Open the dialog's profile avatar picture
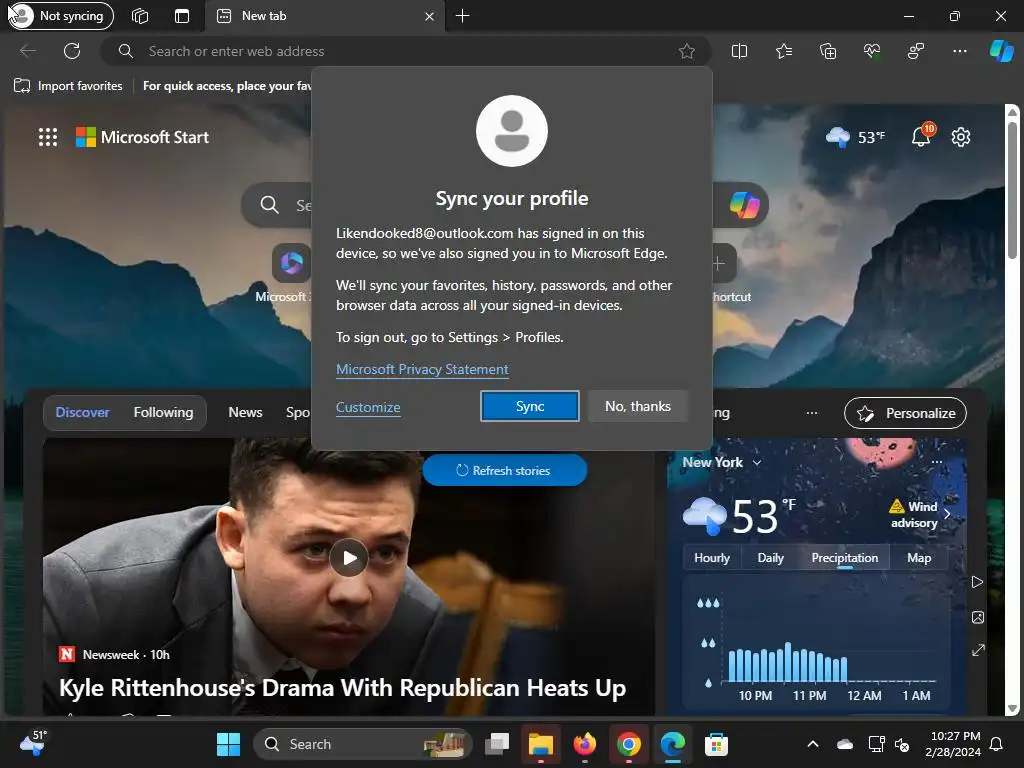 pyautogui.click(x=511, y=131)
